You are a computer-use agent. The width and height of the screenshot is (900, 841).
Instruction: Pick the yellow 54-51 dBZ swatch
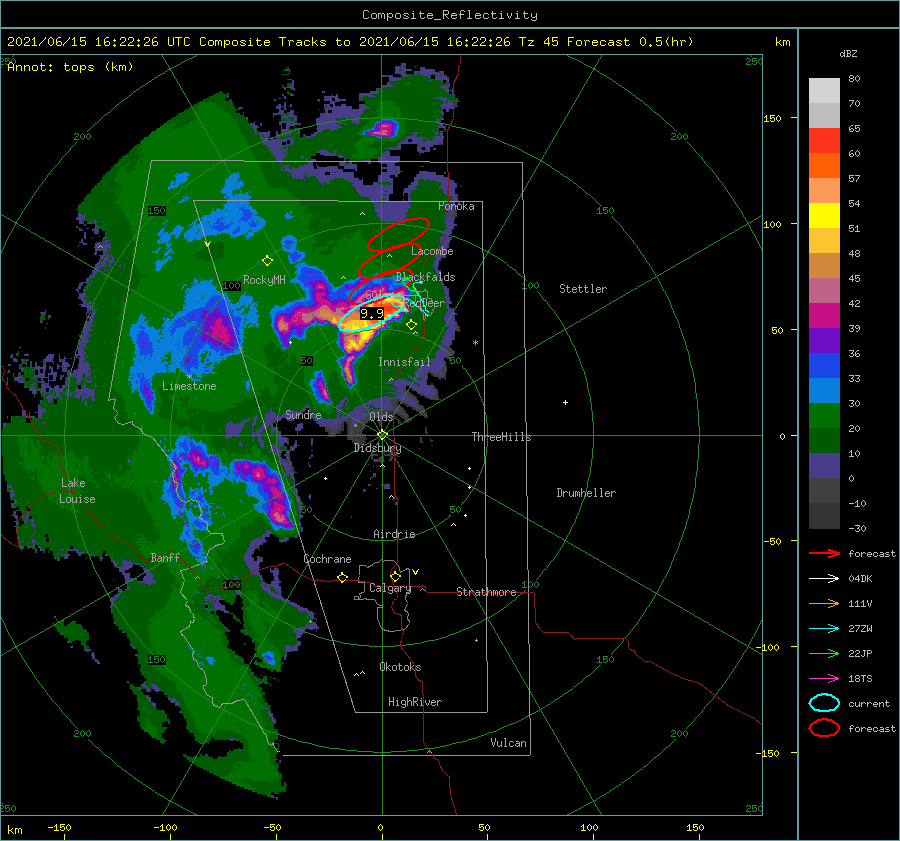[x=824, y=216]
